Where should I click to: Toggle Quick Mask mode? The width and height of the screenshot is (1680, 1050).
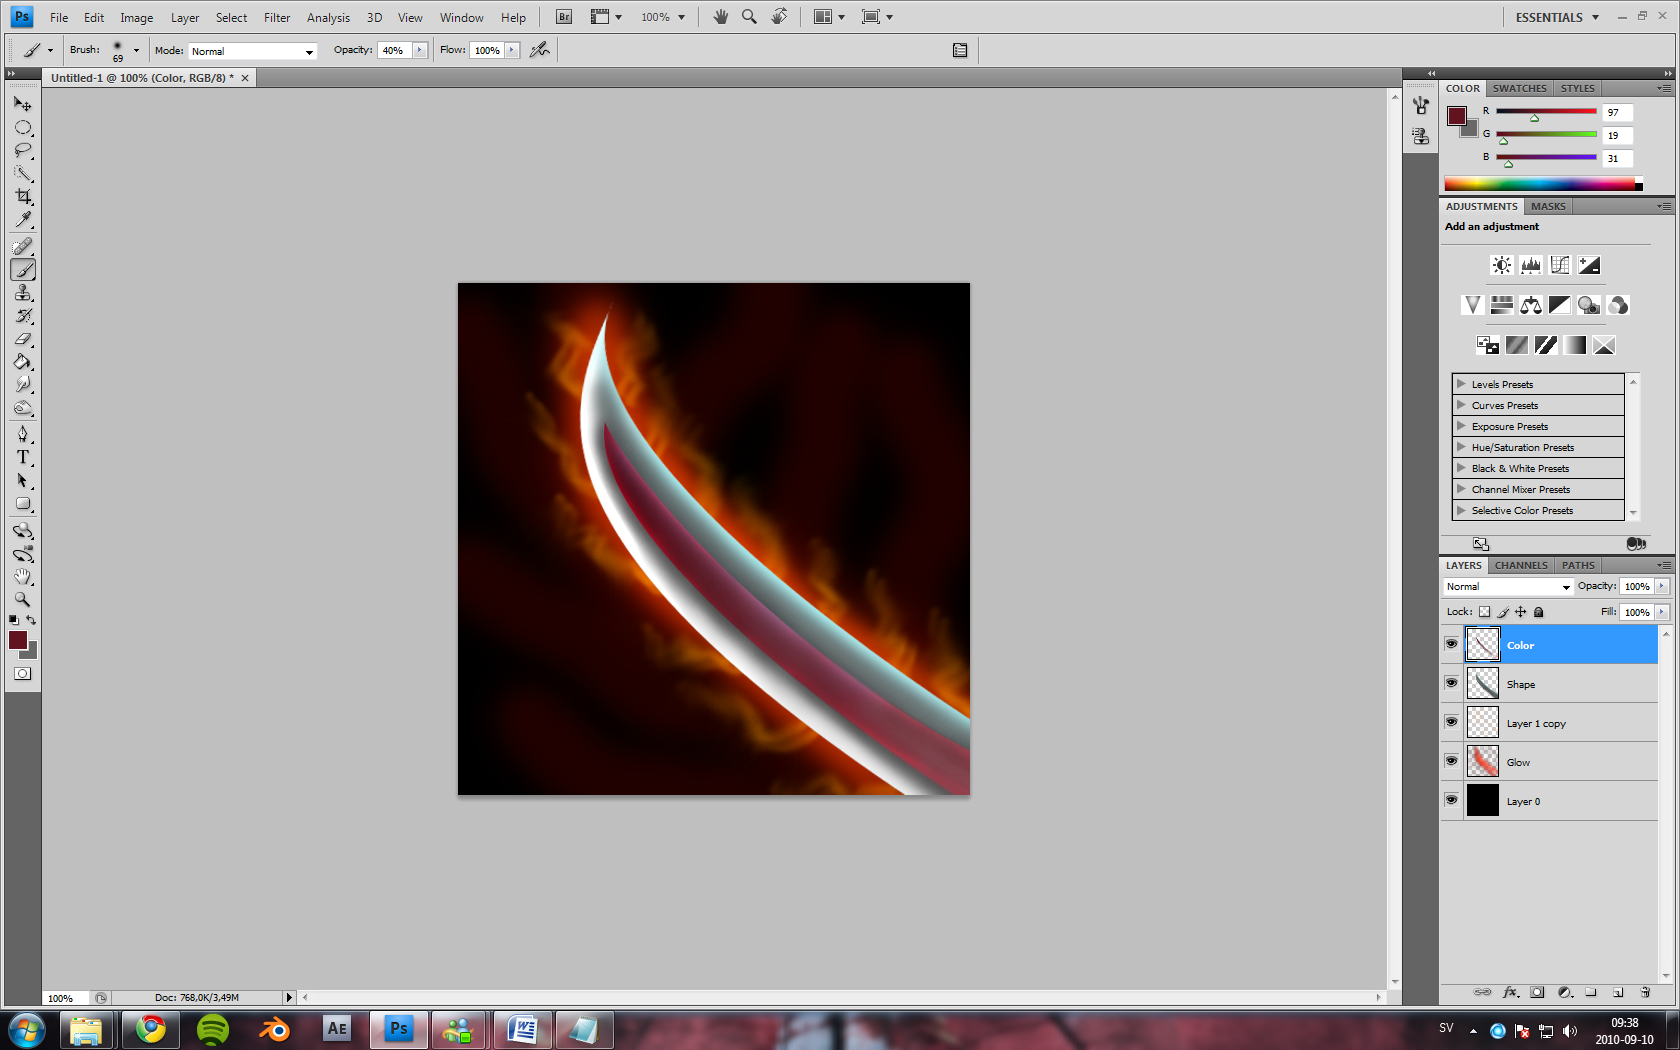click(22, 674)
